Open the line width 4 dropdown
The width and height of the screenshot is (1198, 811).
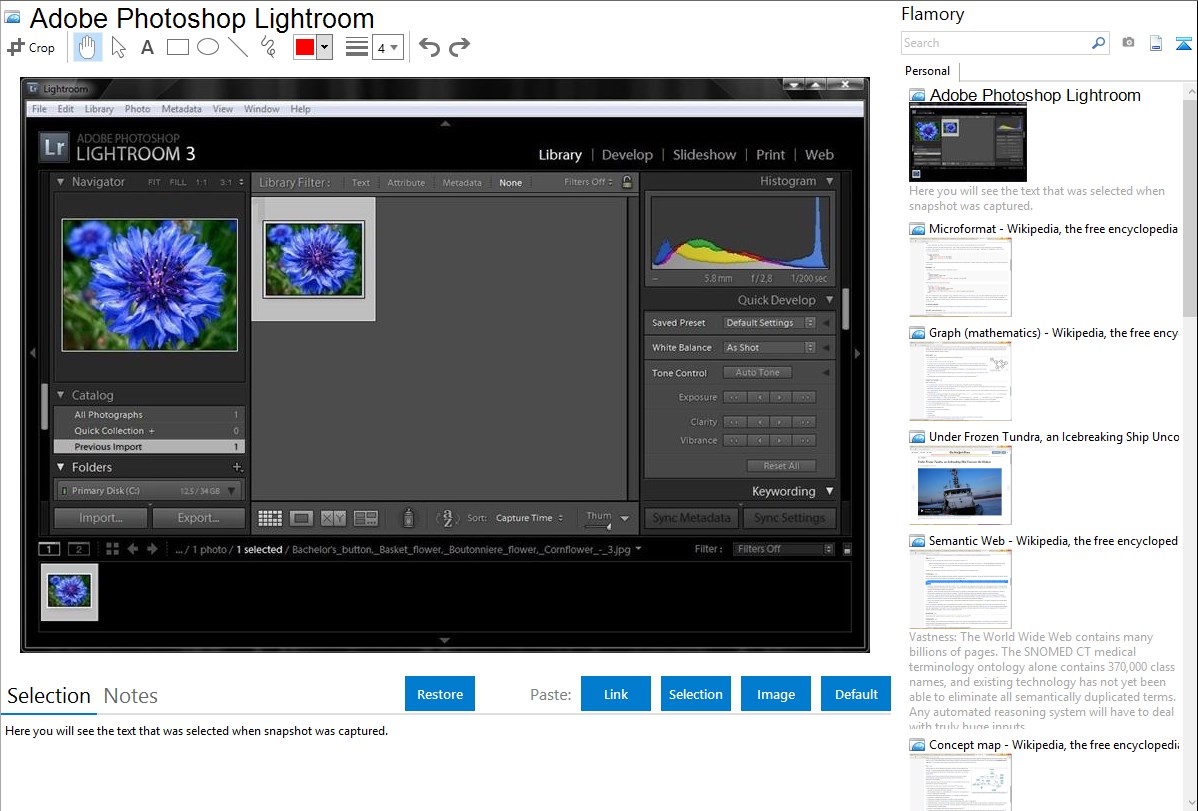387,47
